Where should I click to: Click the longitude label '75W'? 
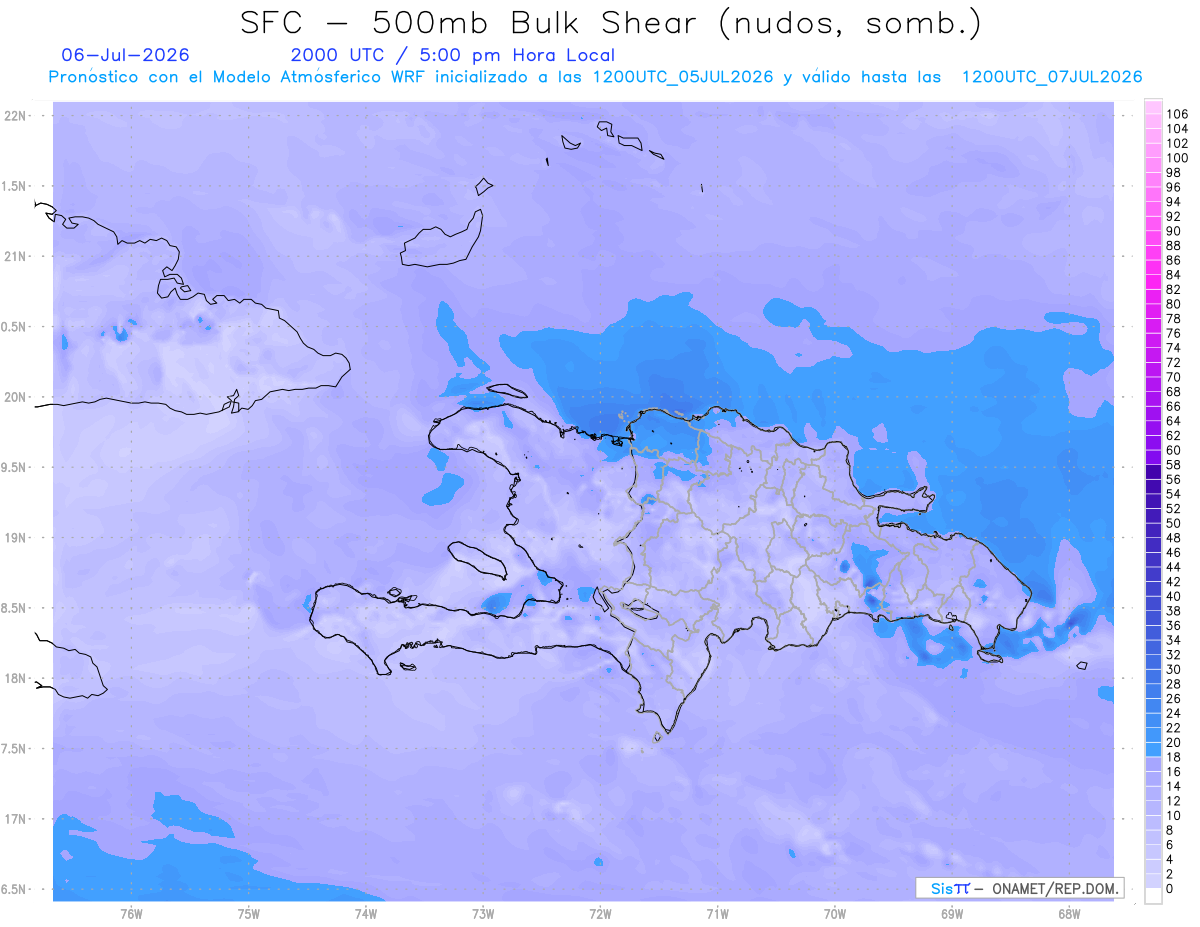click(x=249, y=914)
